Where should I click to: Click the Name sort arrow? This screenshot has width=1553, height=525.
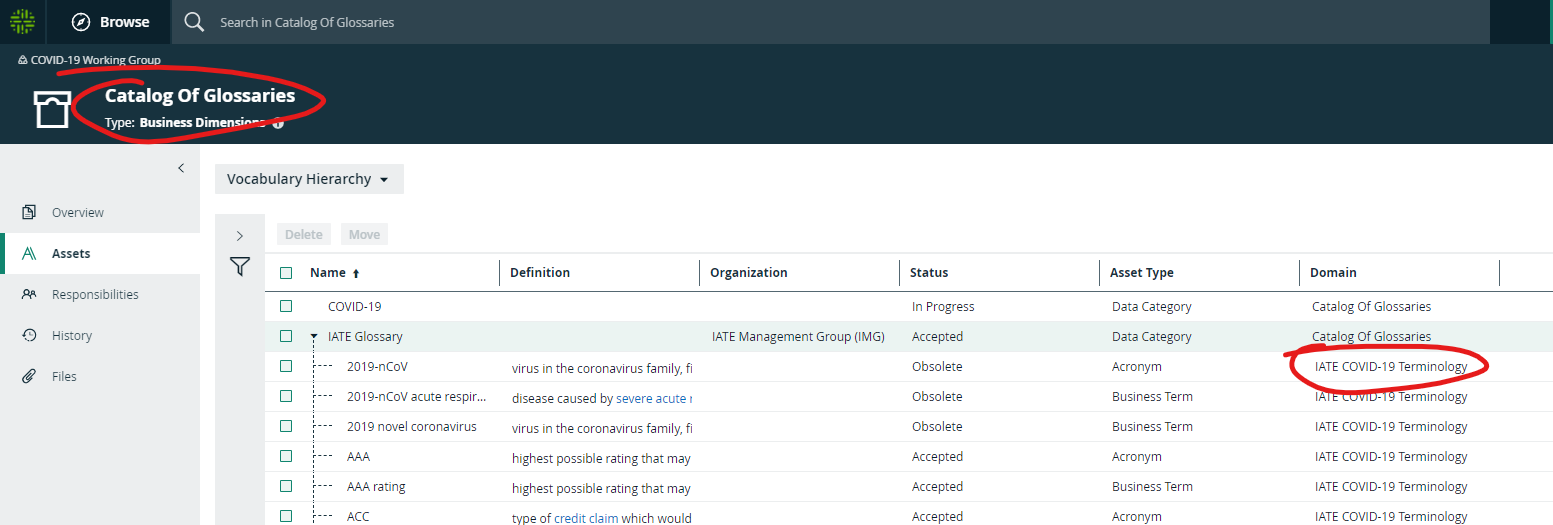pos(356,273)
